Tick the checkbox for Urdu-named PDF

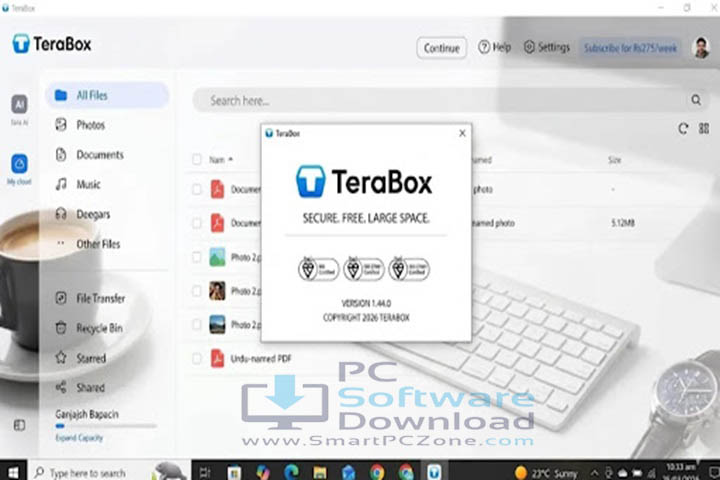tap(197, 359)
